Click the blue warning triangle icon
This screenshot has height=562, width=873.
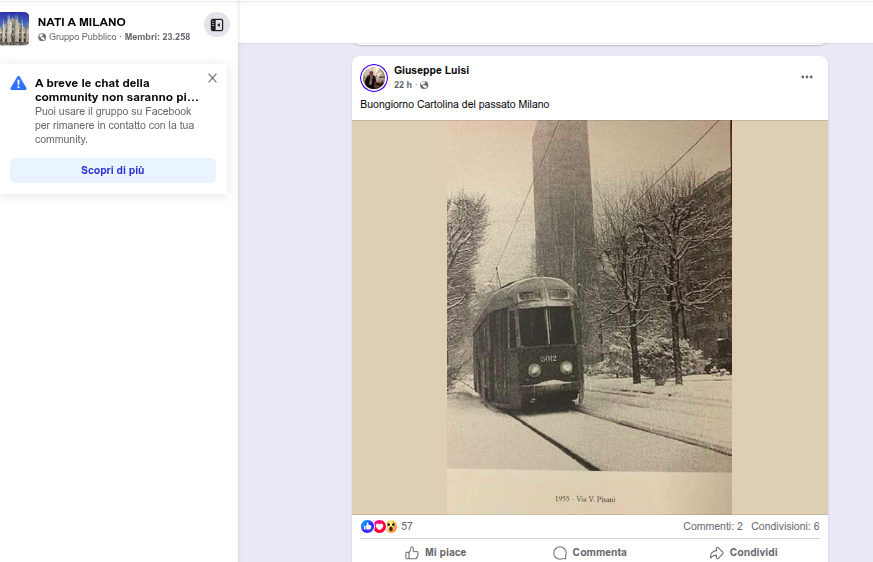click(x=18, y=83)
